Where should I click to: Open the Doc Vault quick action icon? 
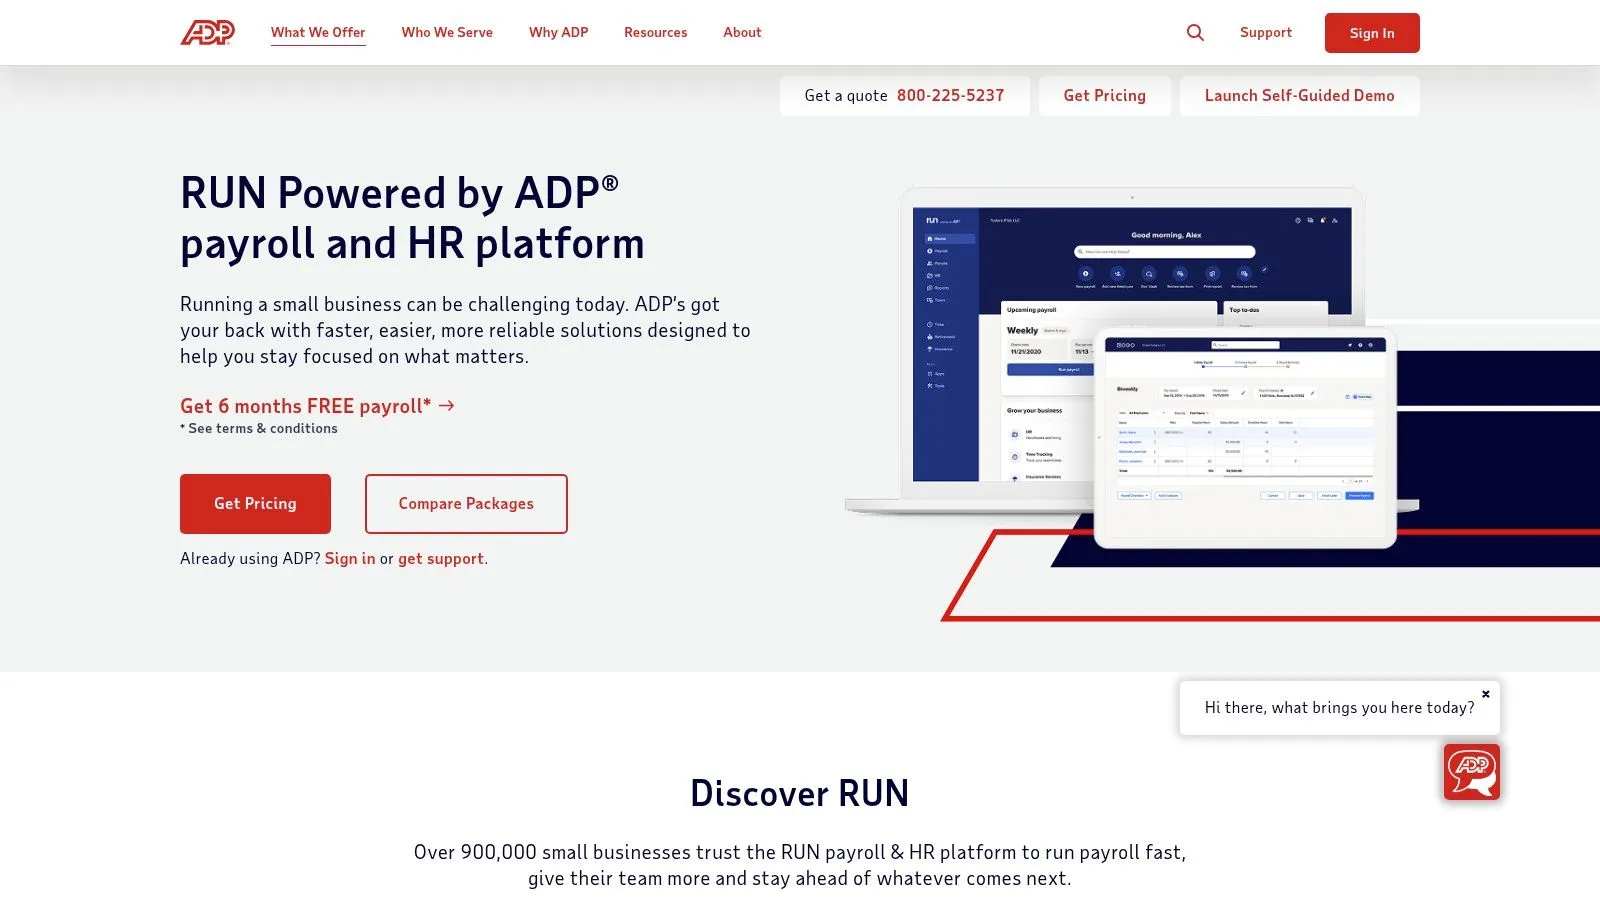point(1149,273)
